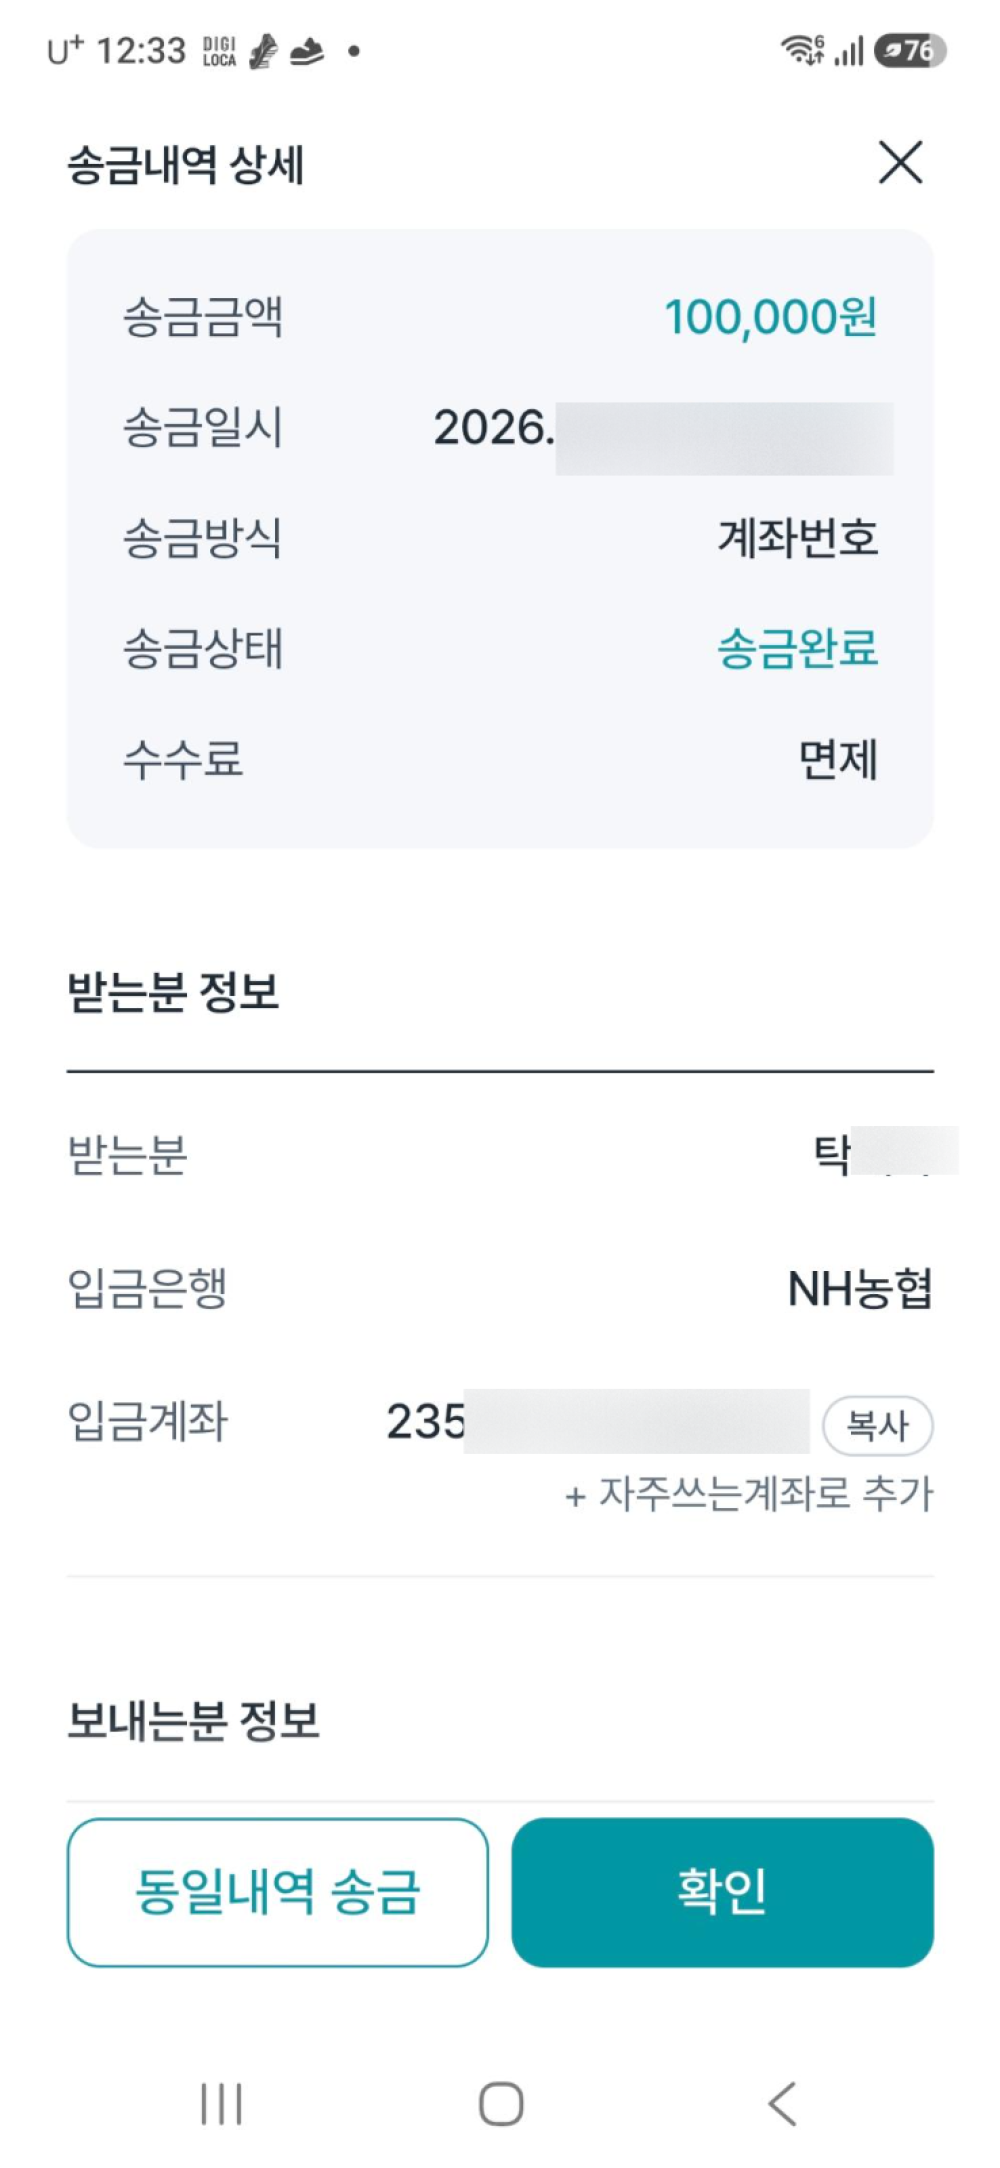The width and height of the screenshot is (1000, 2168).
Task: Tap the 보내는분 정보 section header
Action: pos(193,1721)
